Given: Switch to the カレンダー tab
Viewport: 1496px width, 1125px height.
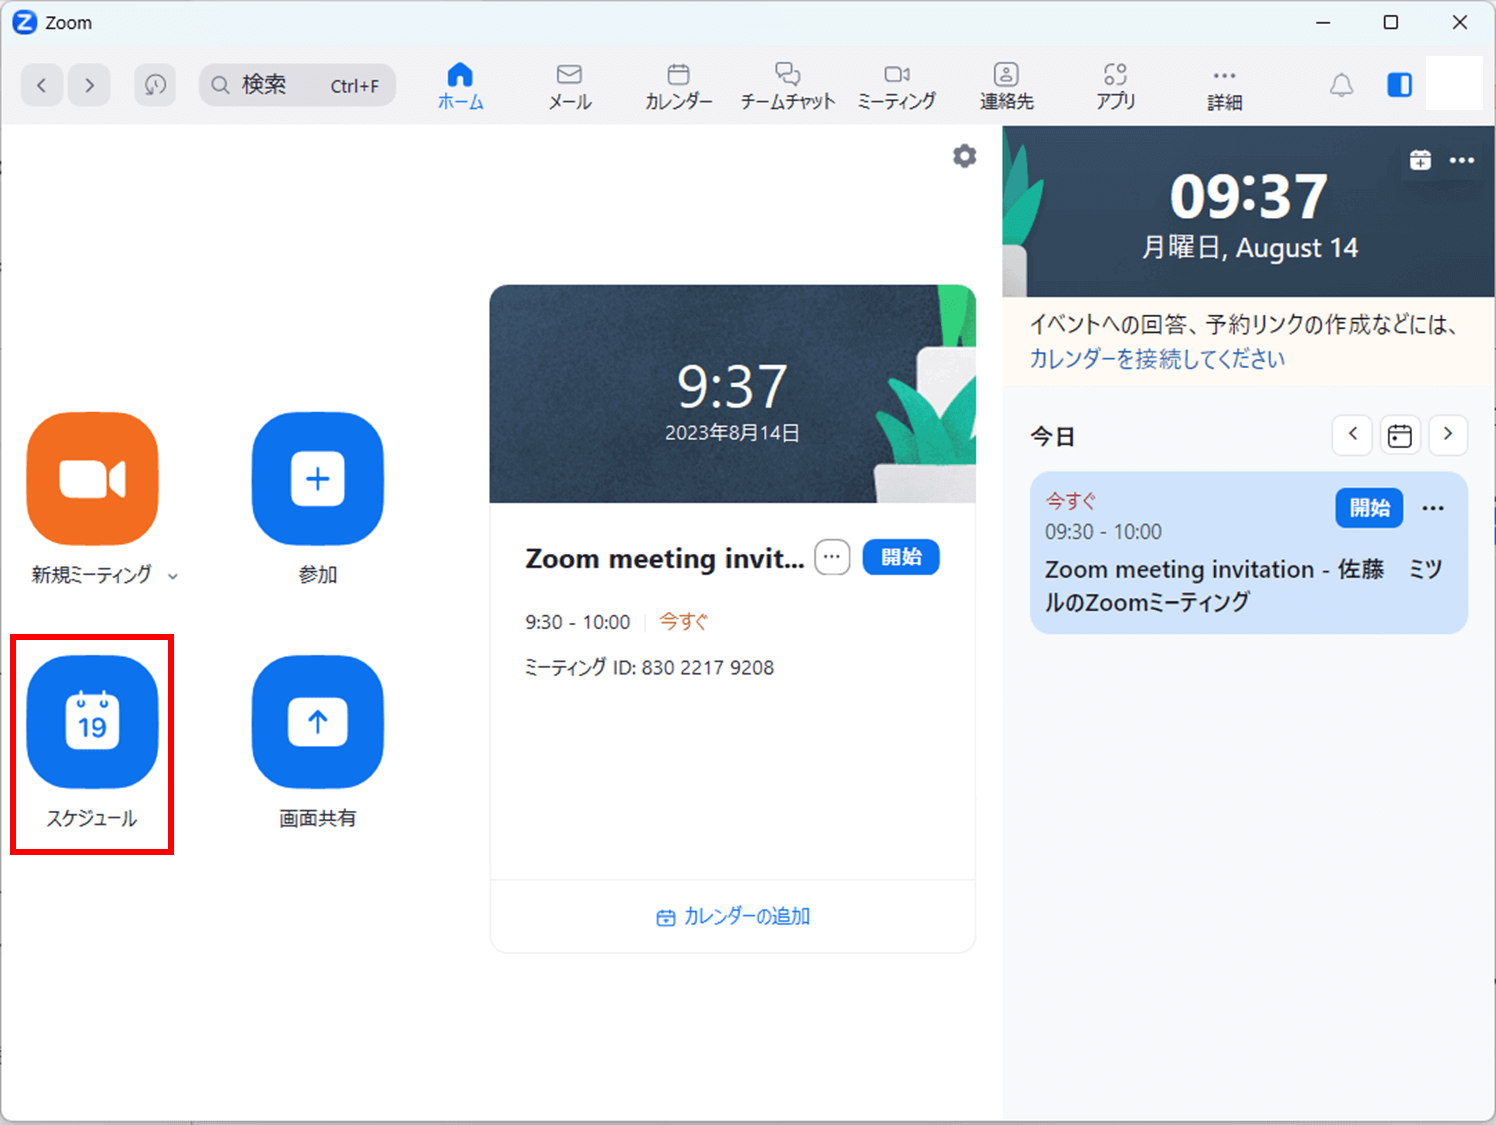Looking at the screenshot, I should [679, 86].
